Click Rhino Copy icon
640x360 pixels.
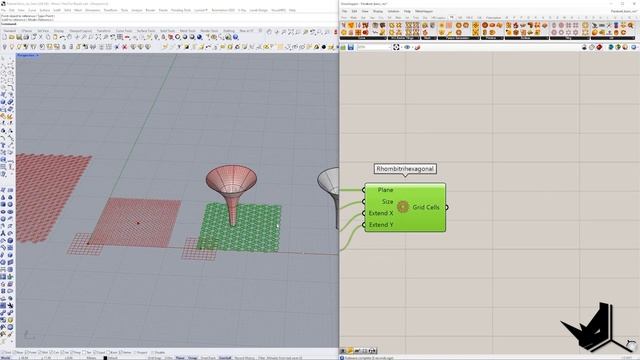(48, 37)
